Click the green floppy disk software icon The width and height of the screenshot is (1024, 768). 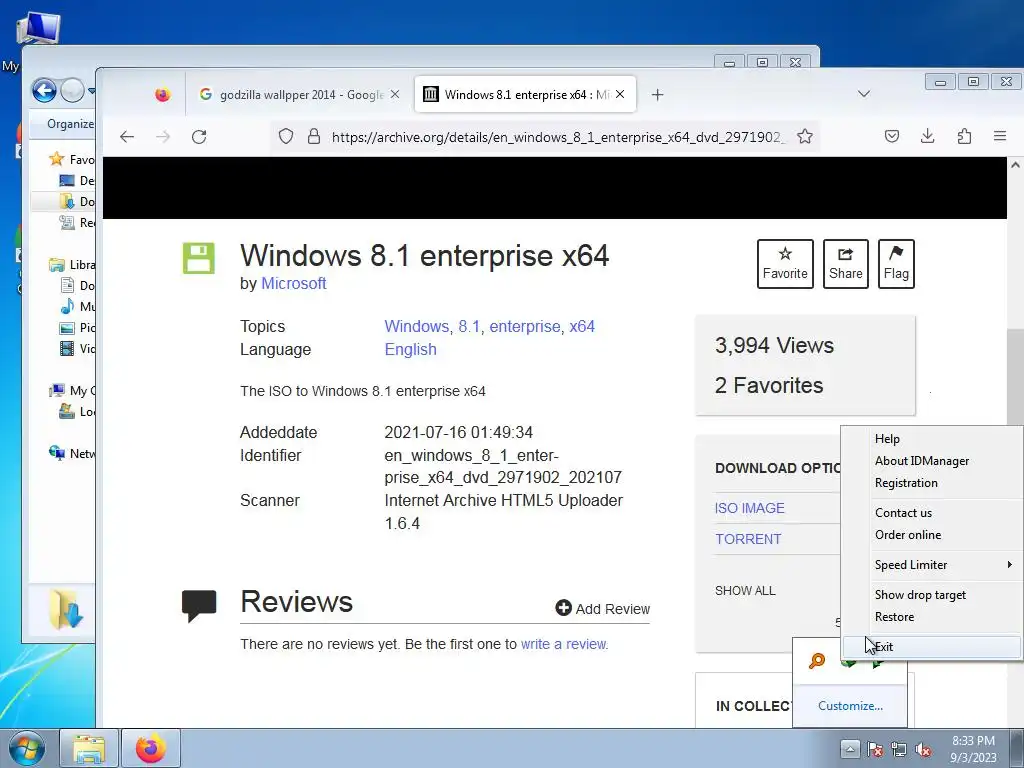(x=199, y=258)
